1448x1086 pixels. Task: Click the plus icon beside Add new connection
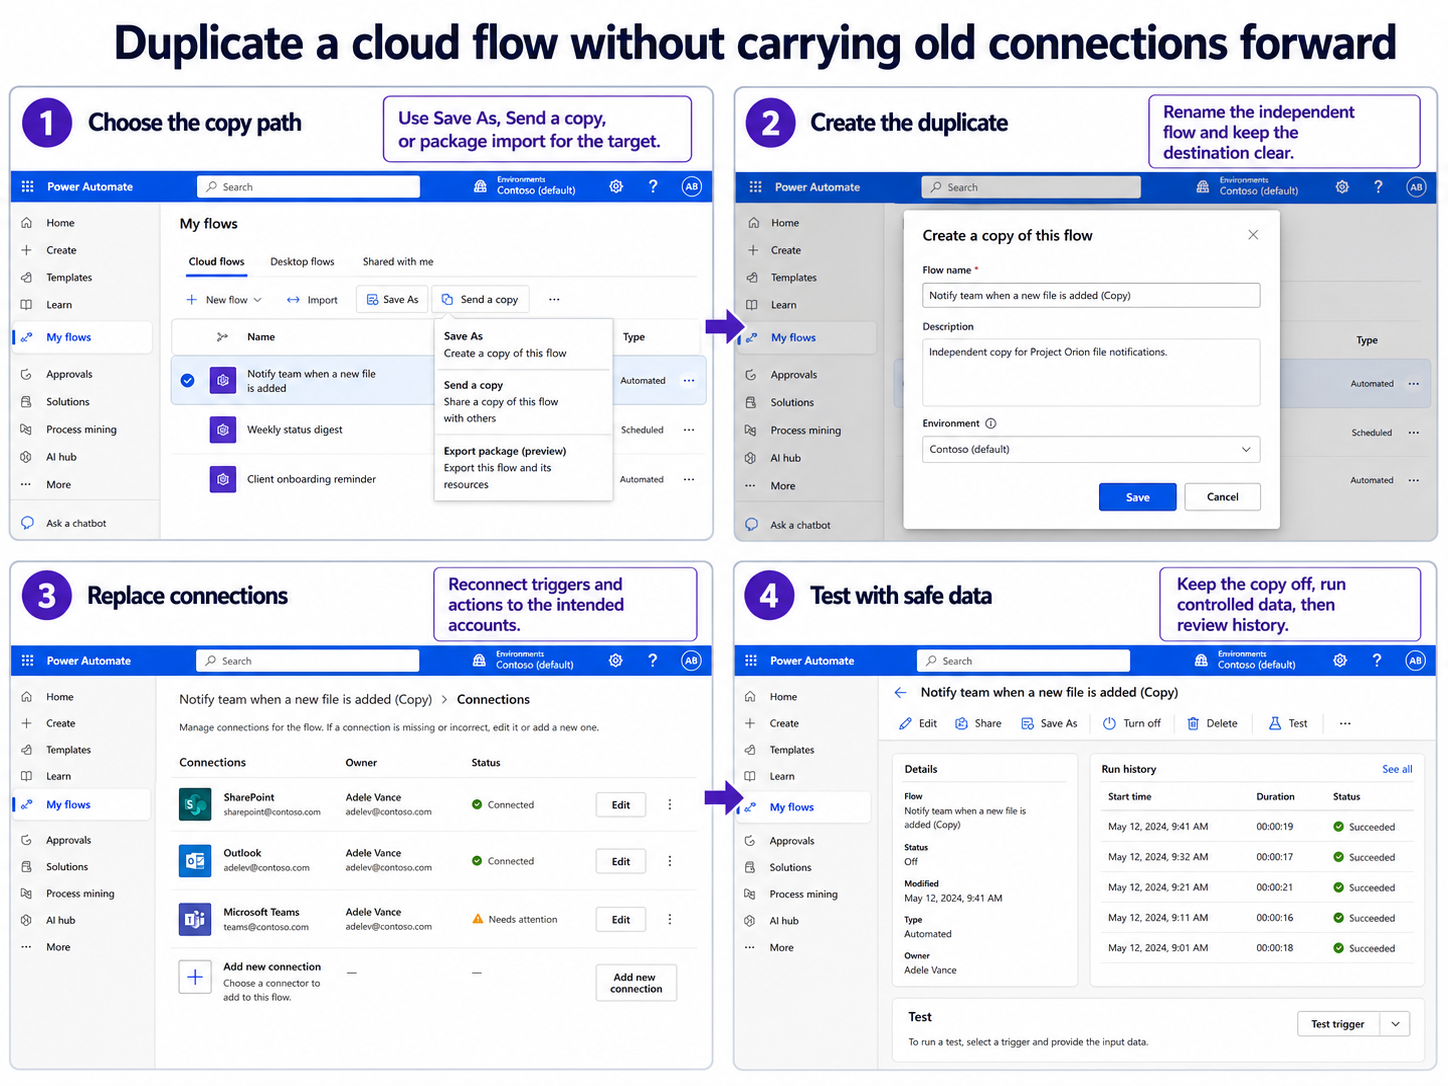tap(195, 976)
